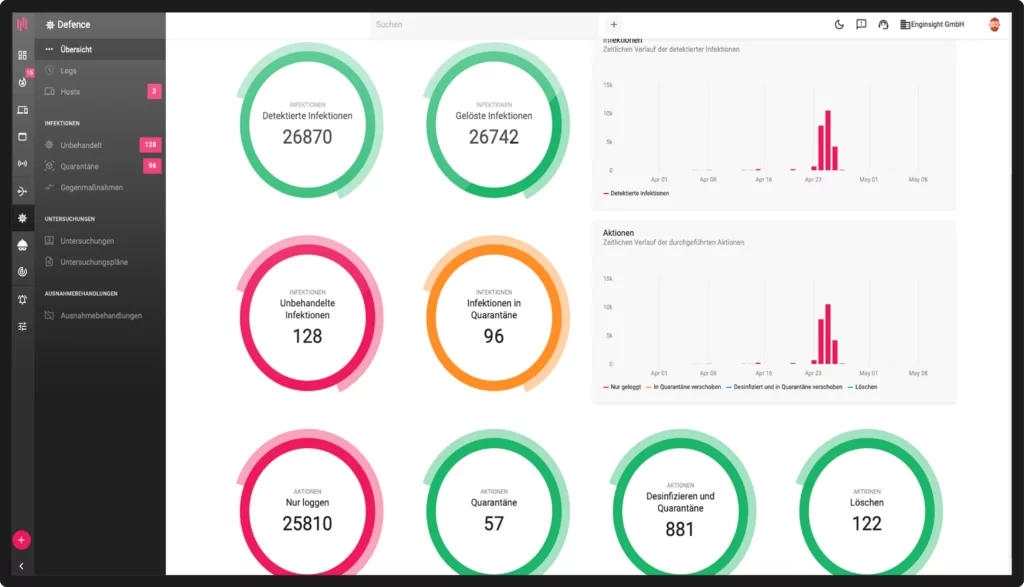The image size is (1024, 587).
Task: Open the dashboard grid icon in the rail
Action: tap(22, 54)
